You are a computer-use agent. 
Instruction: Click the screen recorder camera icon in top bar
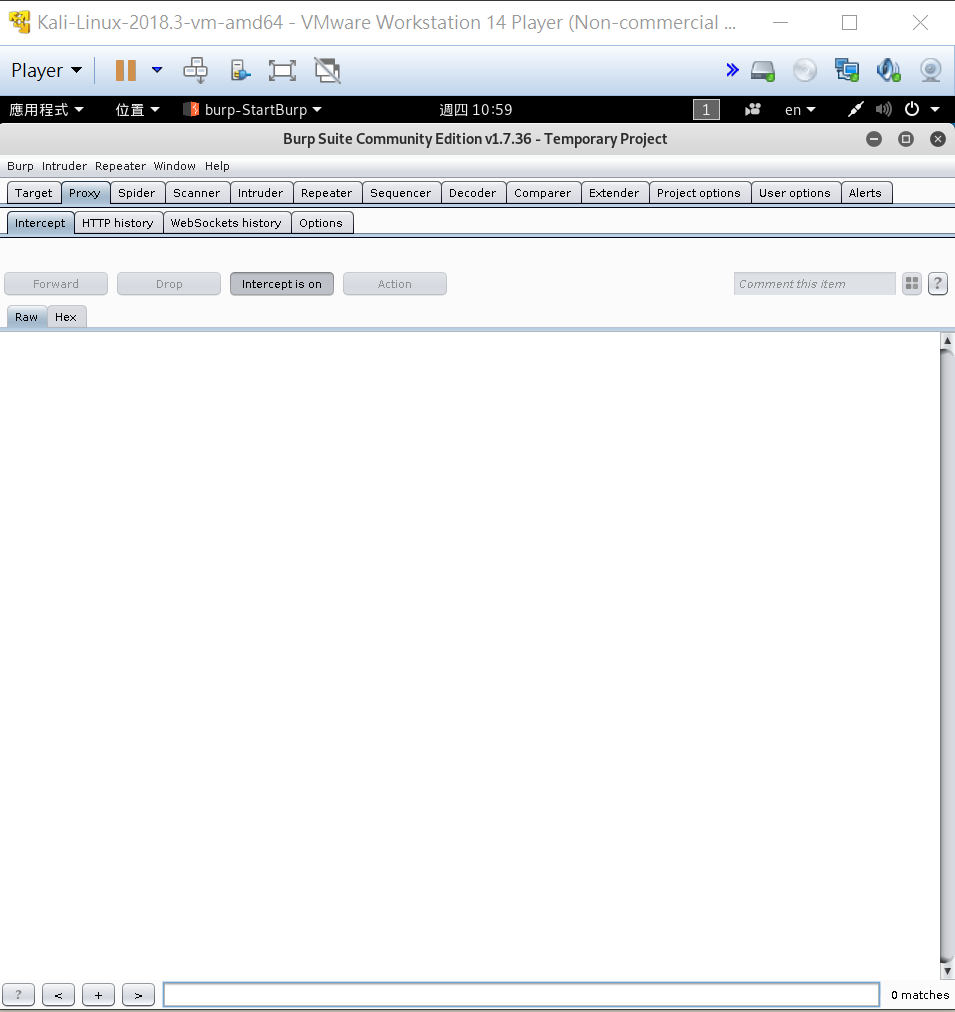pyautogui.click(x=752, y=110)
